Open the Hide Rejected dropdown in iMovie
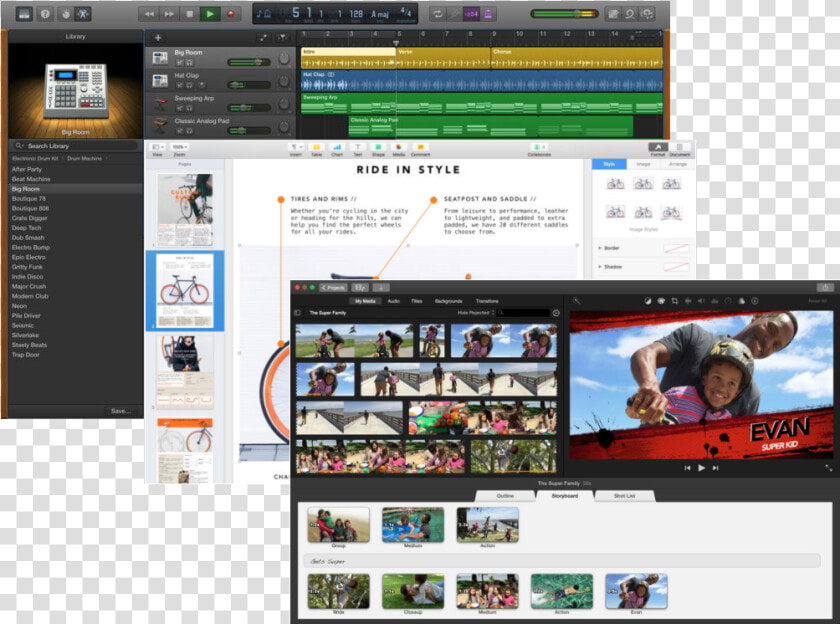This screenshot has height=624, width=840. click(x=476, y=313)
